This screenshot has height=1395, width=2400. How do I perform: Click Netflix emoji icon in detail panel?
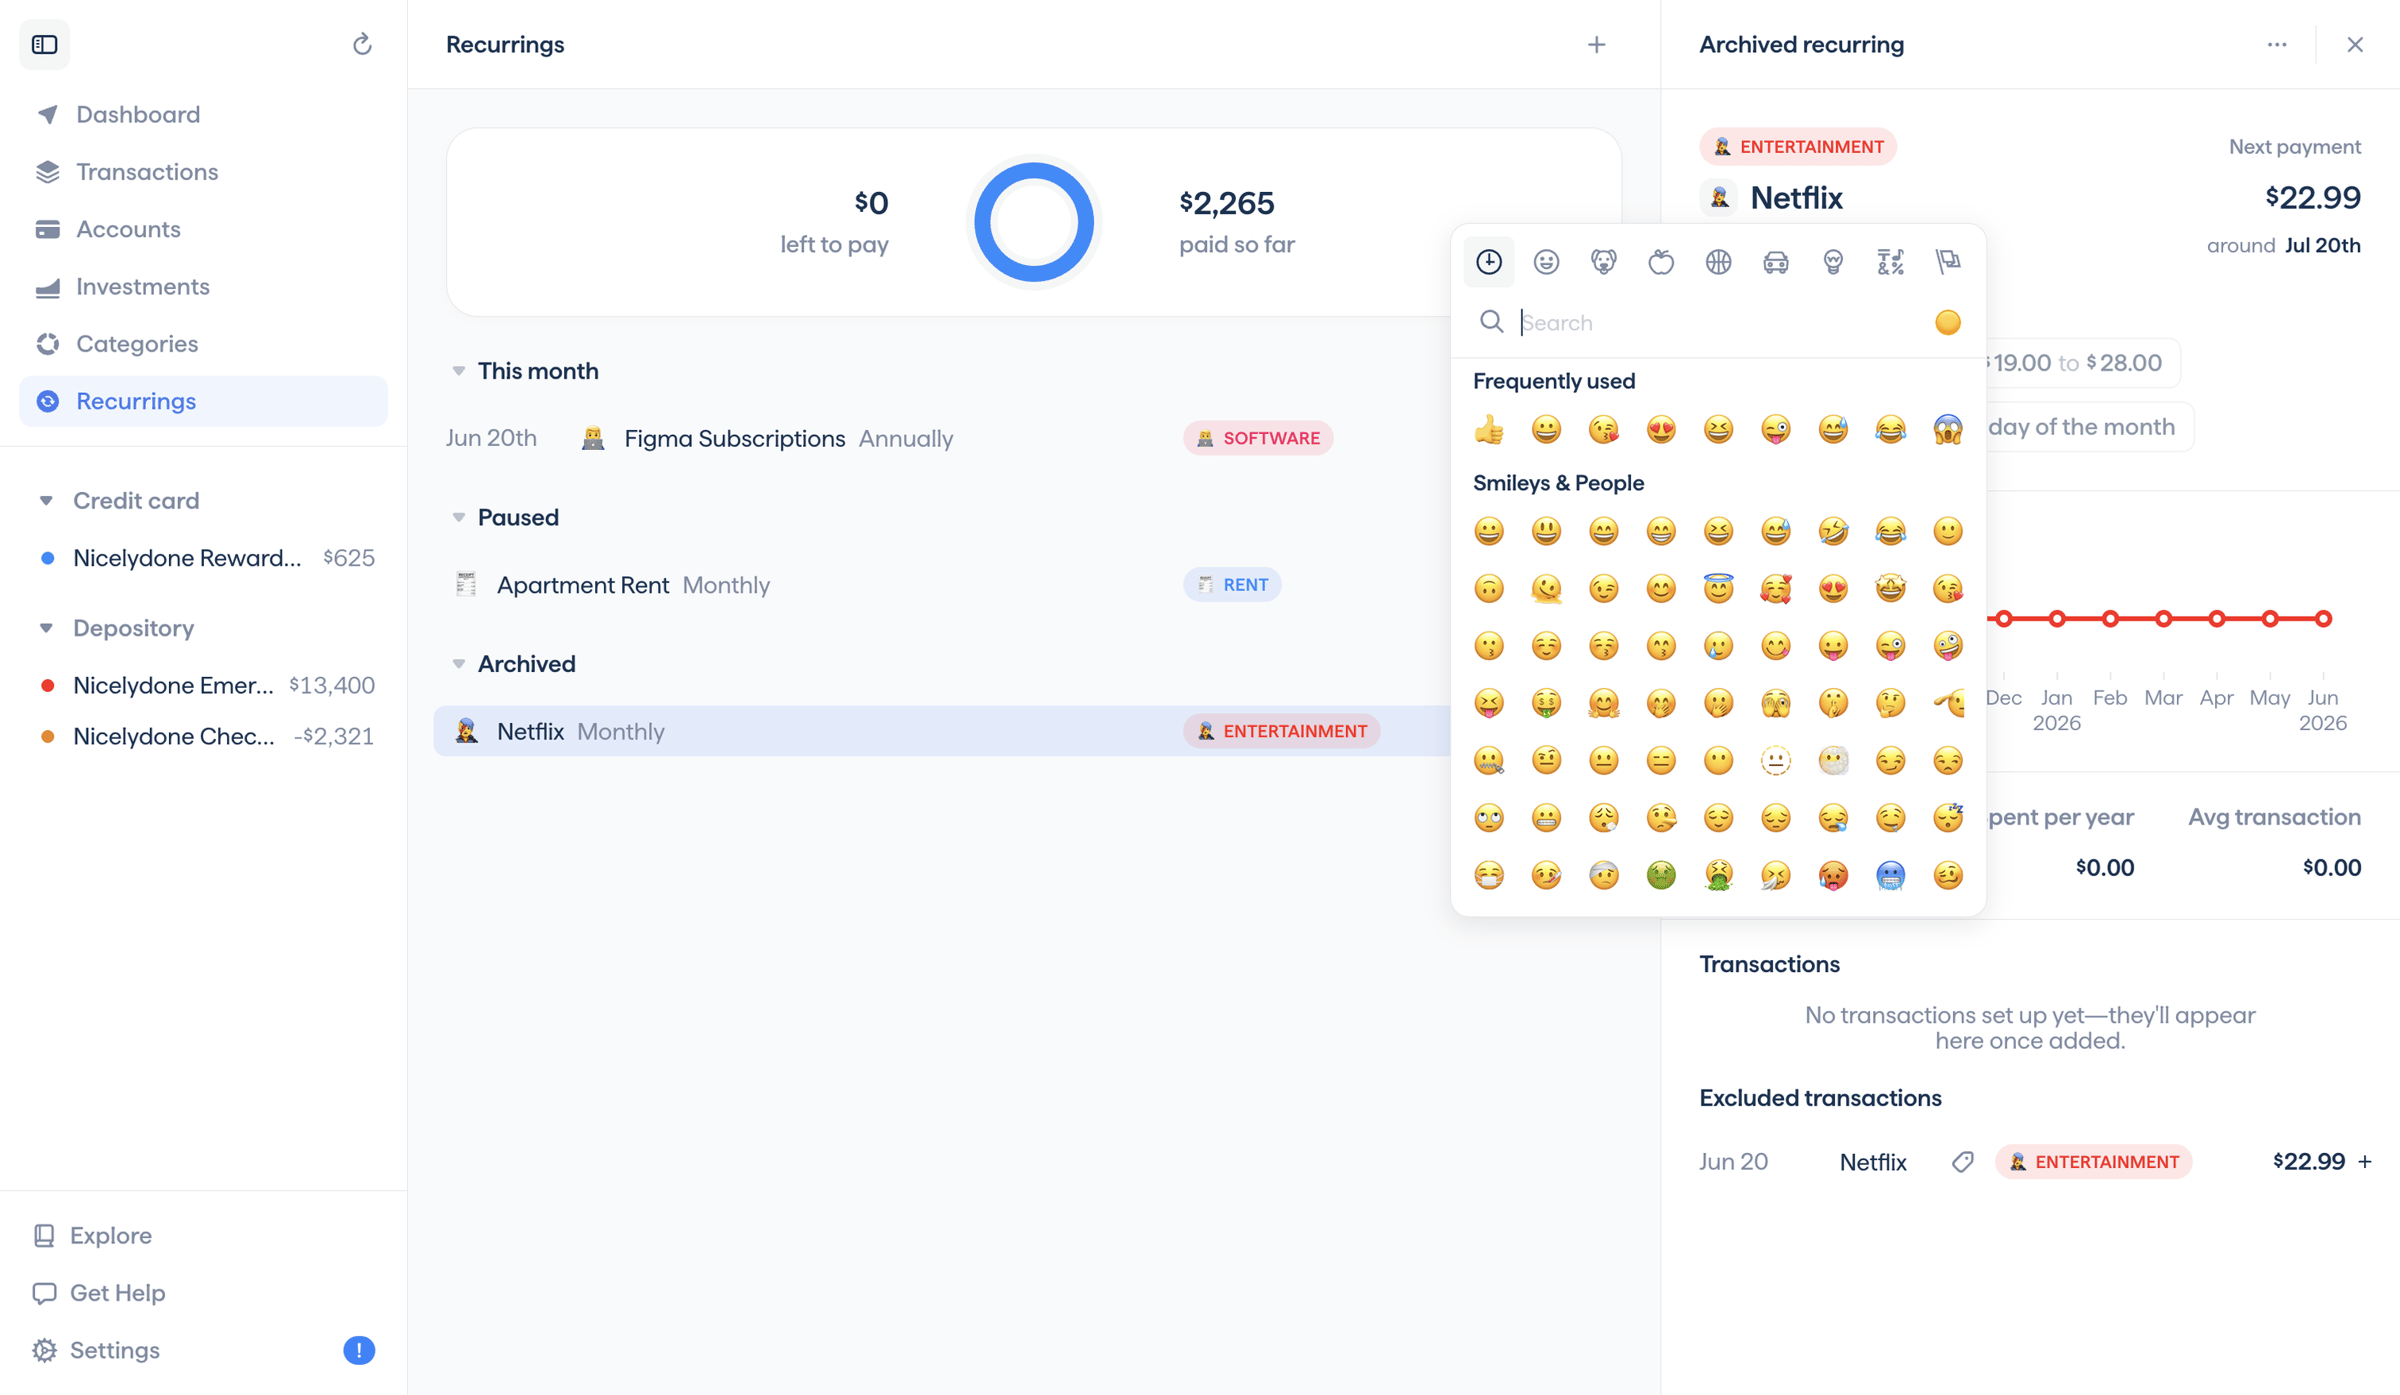click(x=1719, y=198)
